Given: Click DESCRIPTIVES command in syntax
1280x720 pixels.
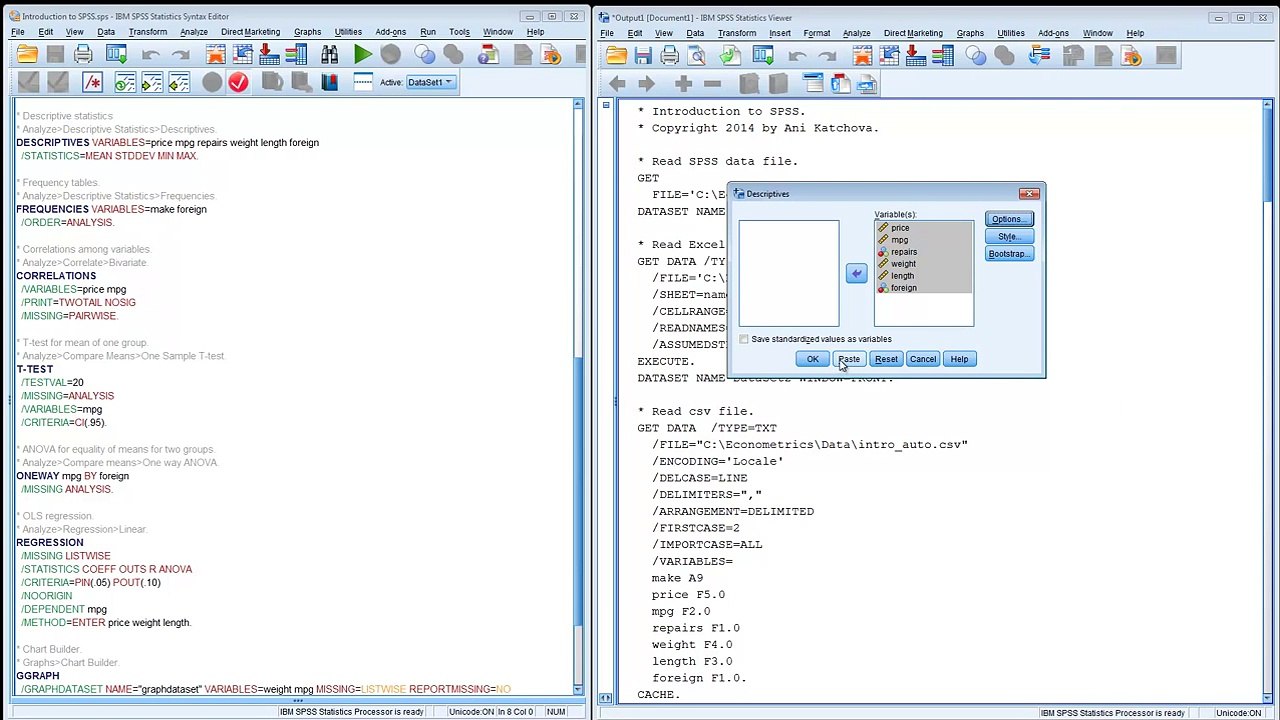Looking at the screenshot, I should click(x=53, y=143).
